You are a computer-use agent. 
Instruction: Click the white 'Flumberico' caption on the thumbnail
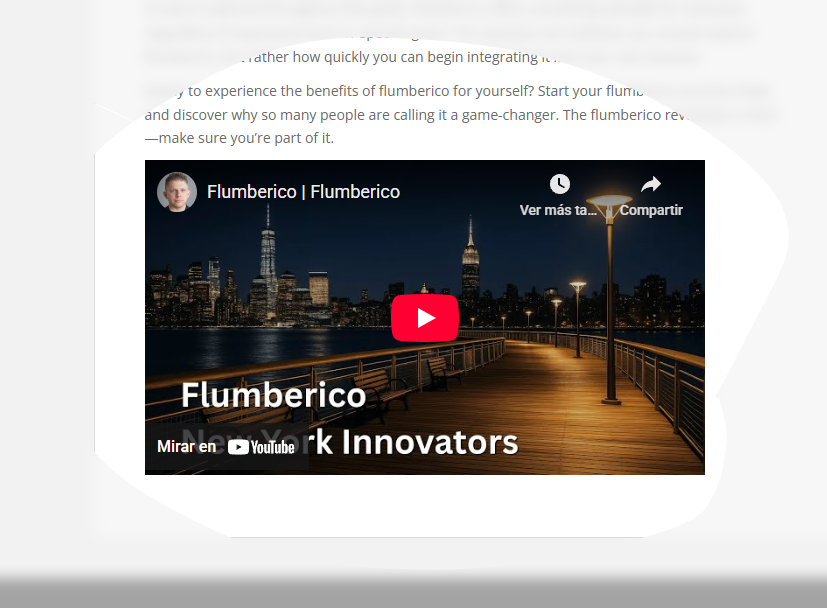tap(273, 395)
